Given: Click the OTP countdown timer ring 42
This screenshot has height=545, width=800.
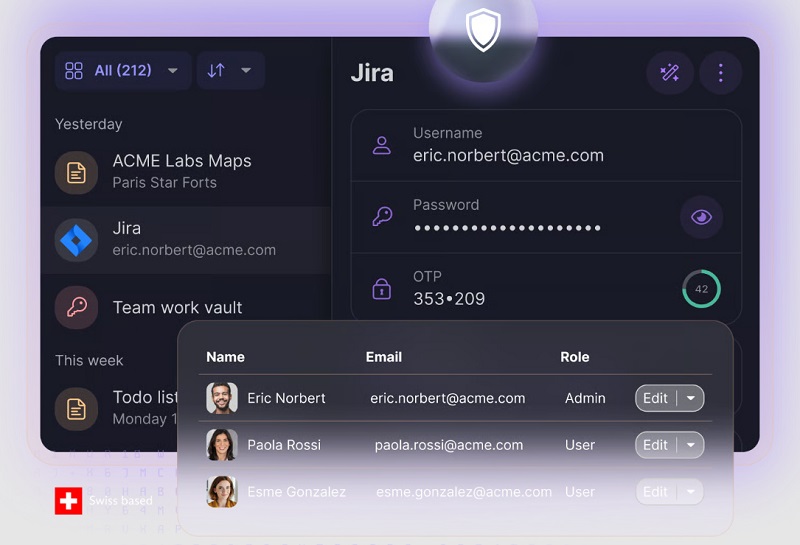Looking at the screenshot, I should [702, 289].
